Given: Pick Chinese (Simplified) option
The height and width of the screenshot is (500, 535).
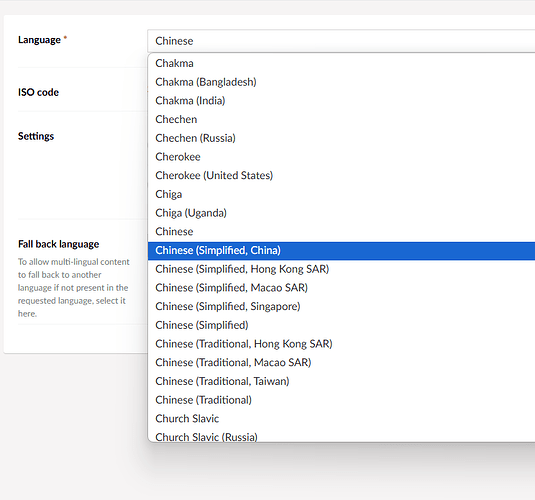Looking at the screenshot, I should coord(341,325).
